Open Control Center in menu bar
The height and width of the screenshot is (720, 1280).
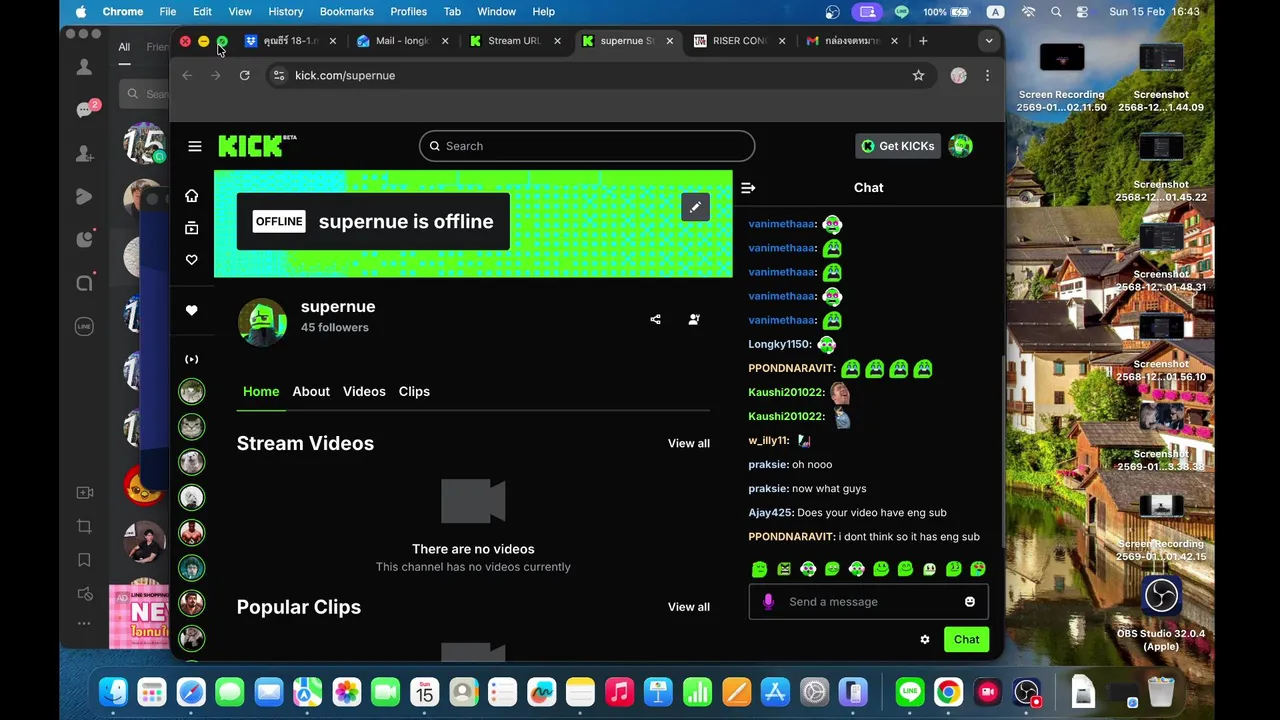1083,12
